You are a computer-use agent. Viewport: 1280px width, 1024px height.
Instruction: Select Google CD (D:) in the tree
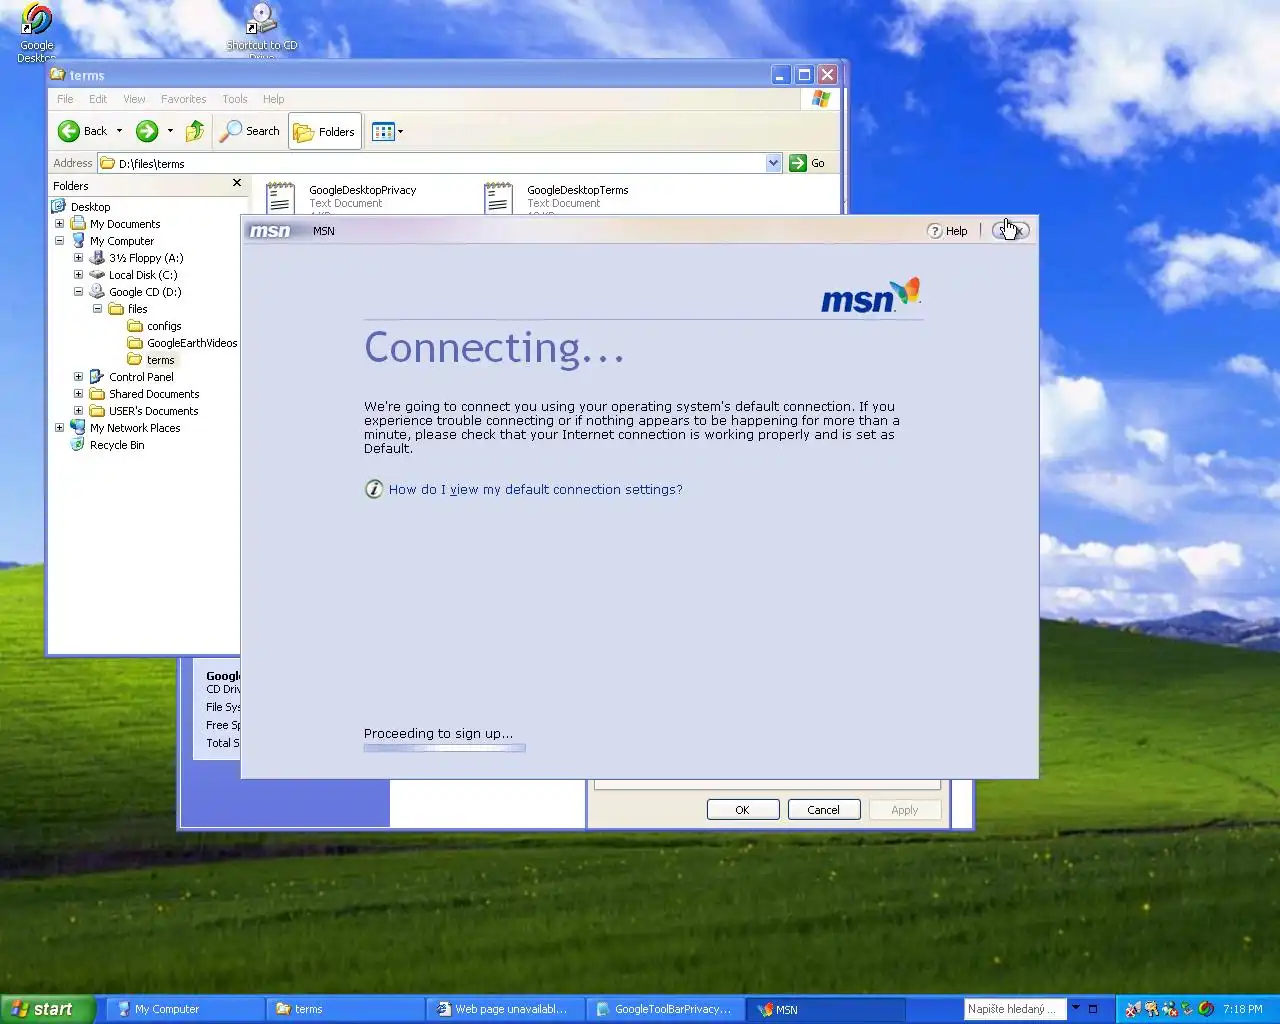(145, 292)
